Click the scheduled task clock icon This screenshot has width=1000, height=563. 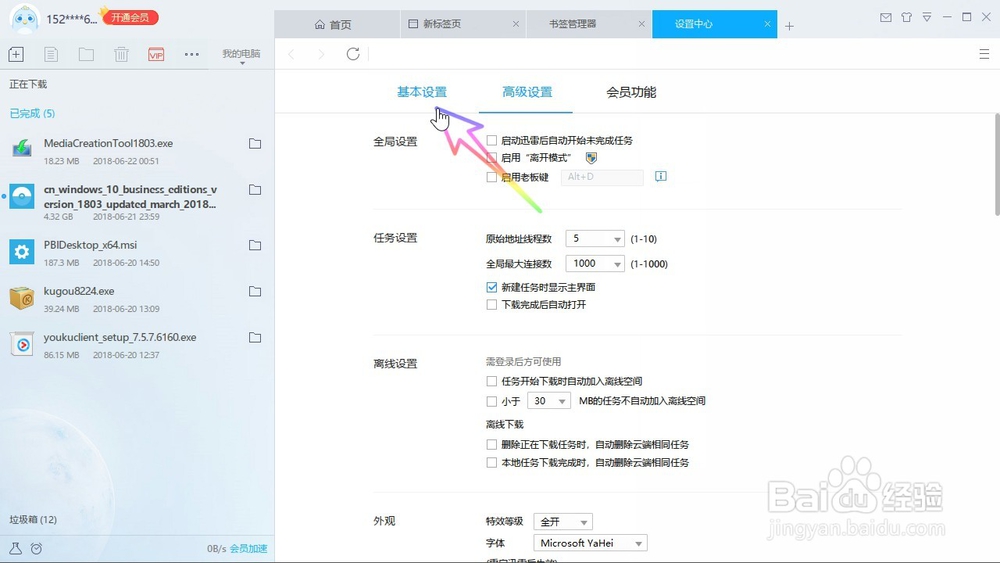pyautogui.click(x=36, y=548)
